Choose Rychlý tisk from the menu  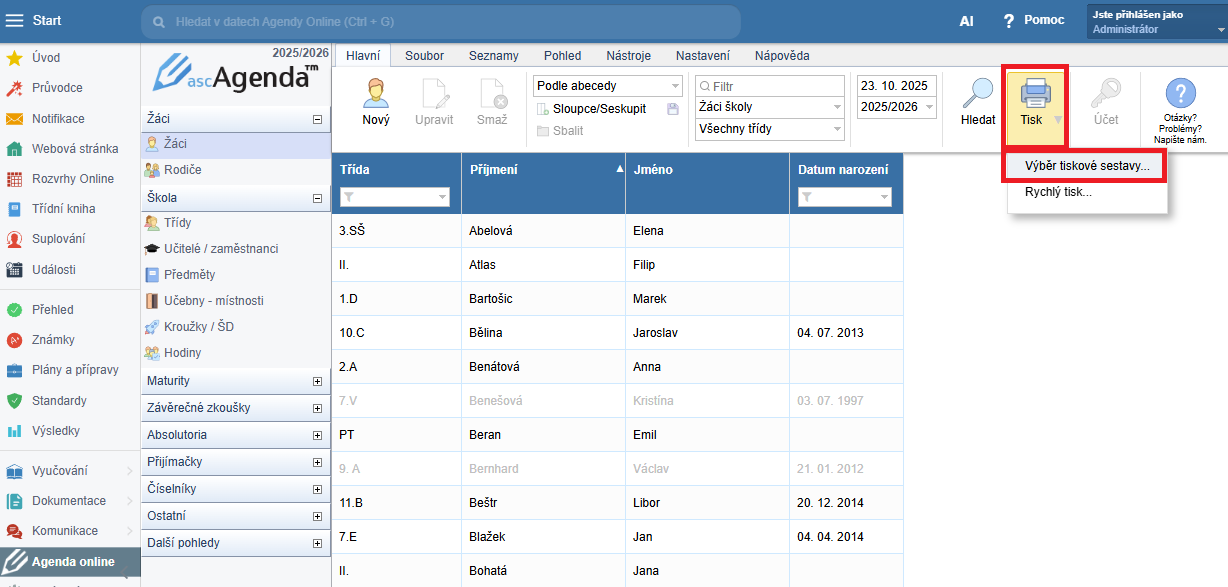click(1058, 192)
